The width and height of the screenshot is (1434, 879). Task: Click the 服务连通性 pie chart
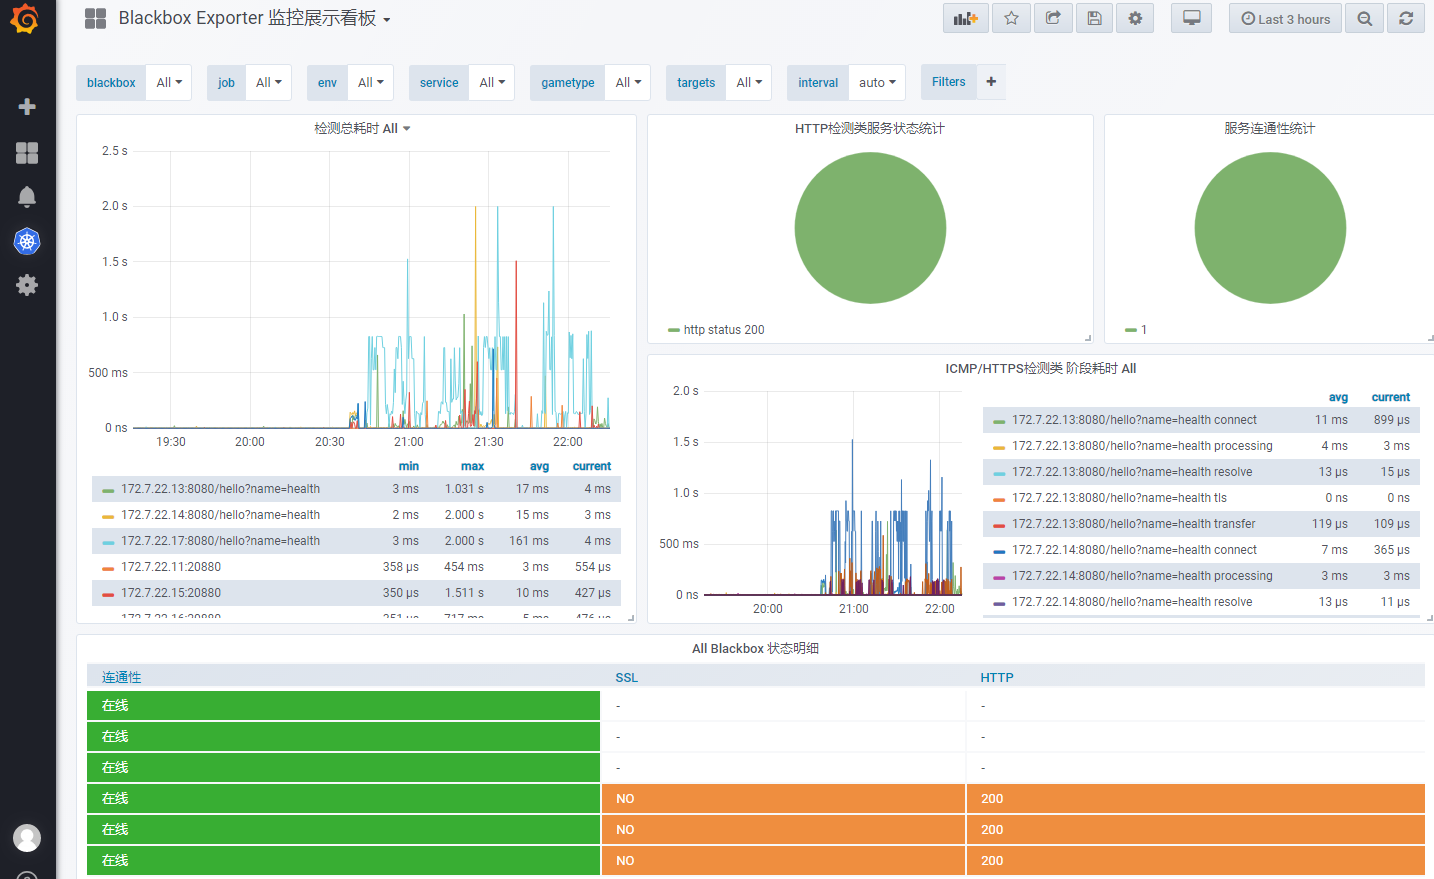(1270, 228)
